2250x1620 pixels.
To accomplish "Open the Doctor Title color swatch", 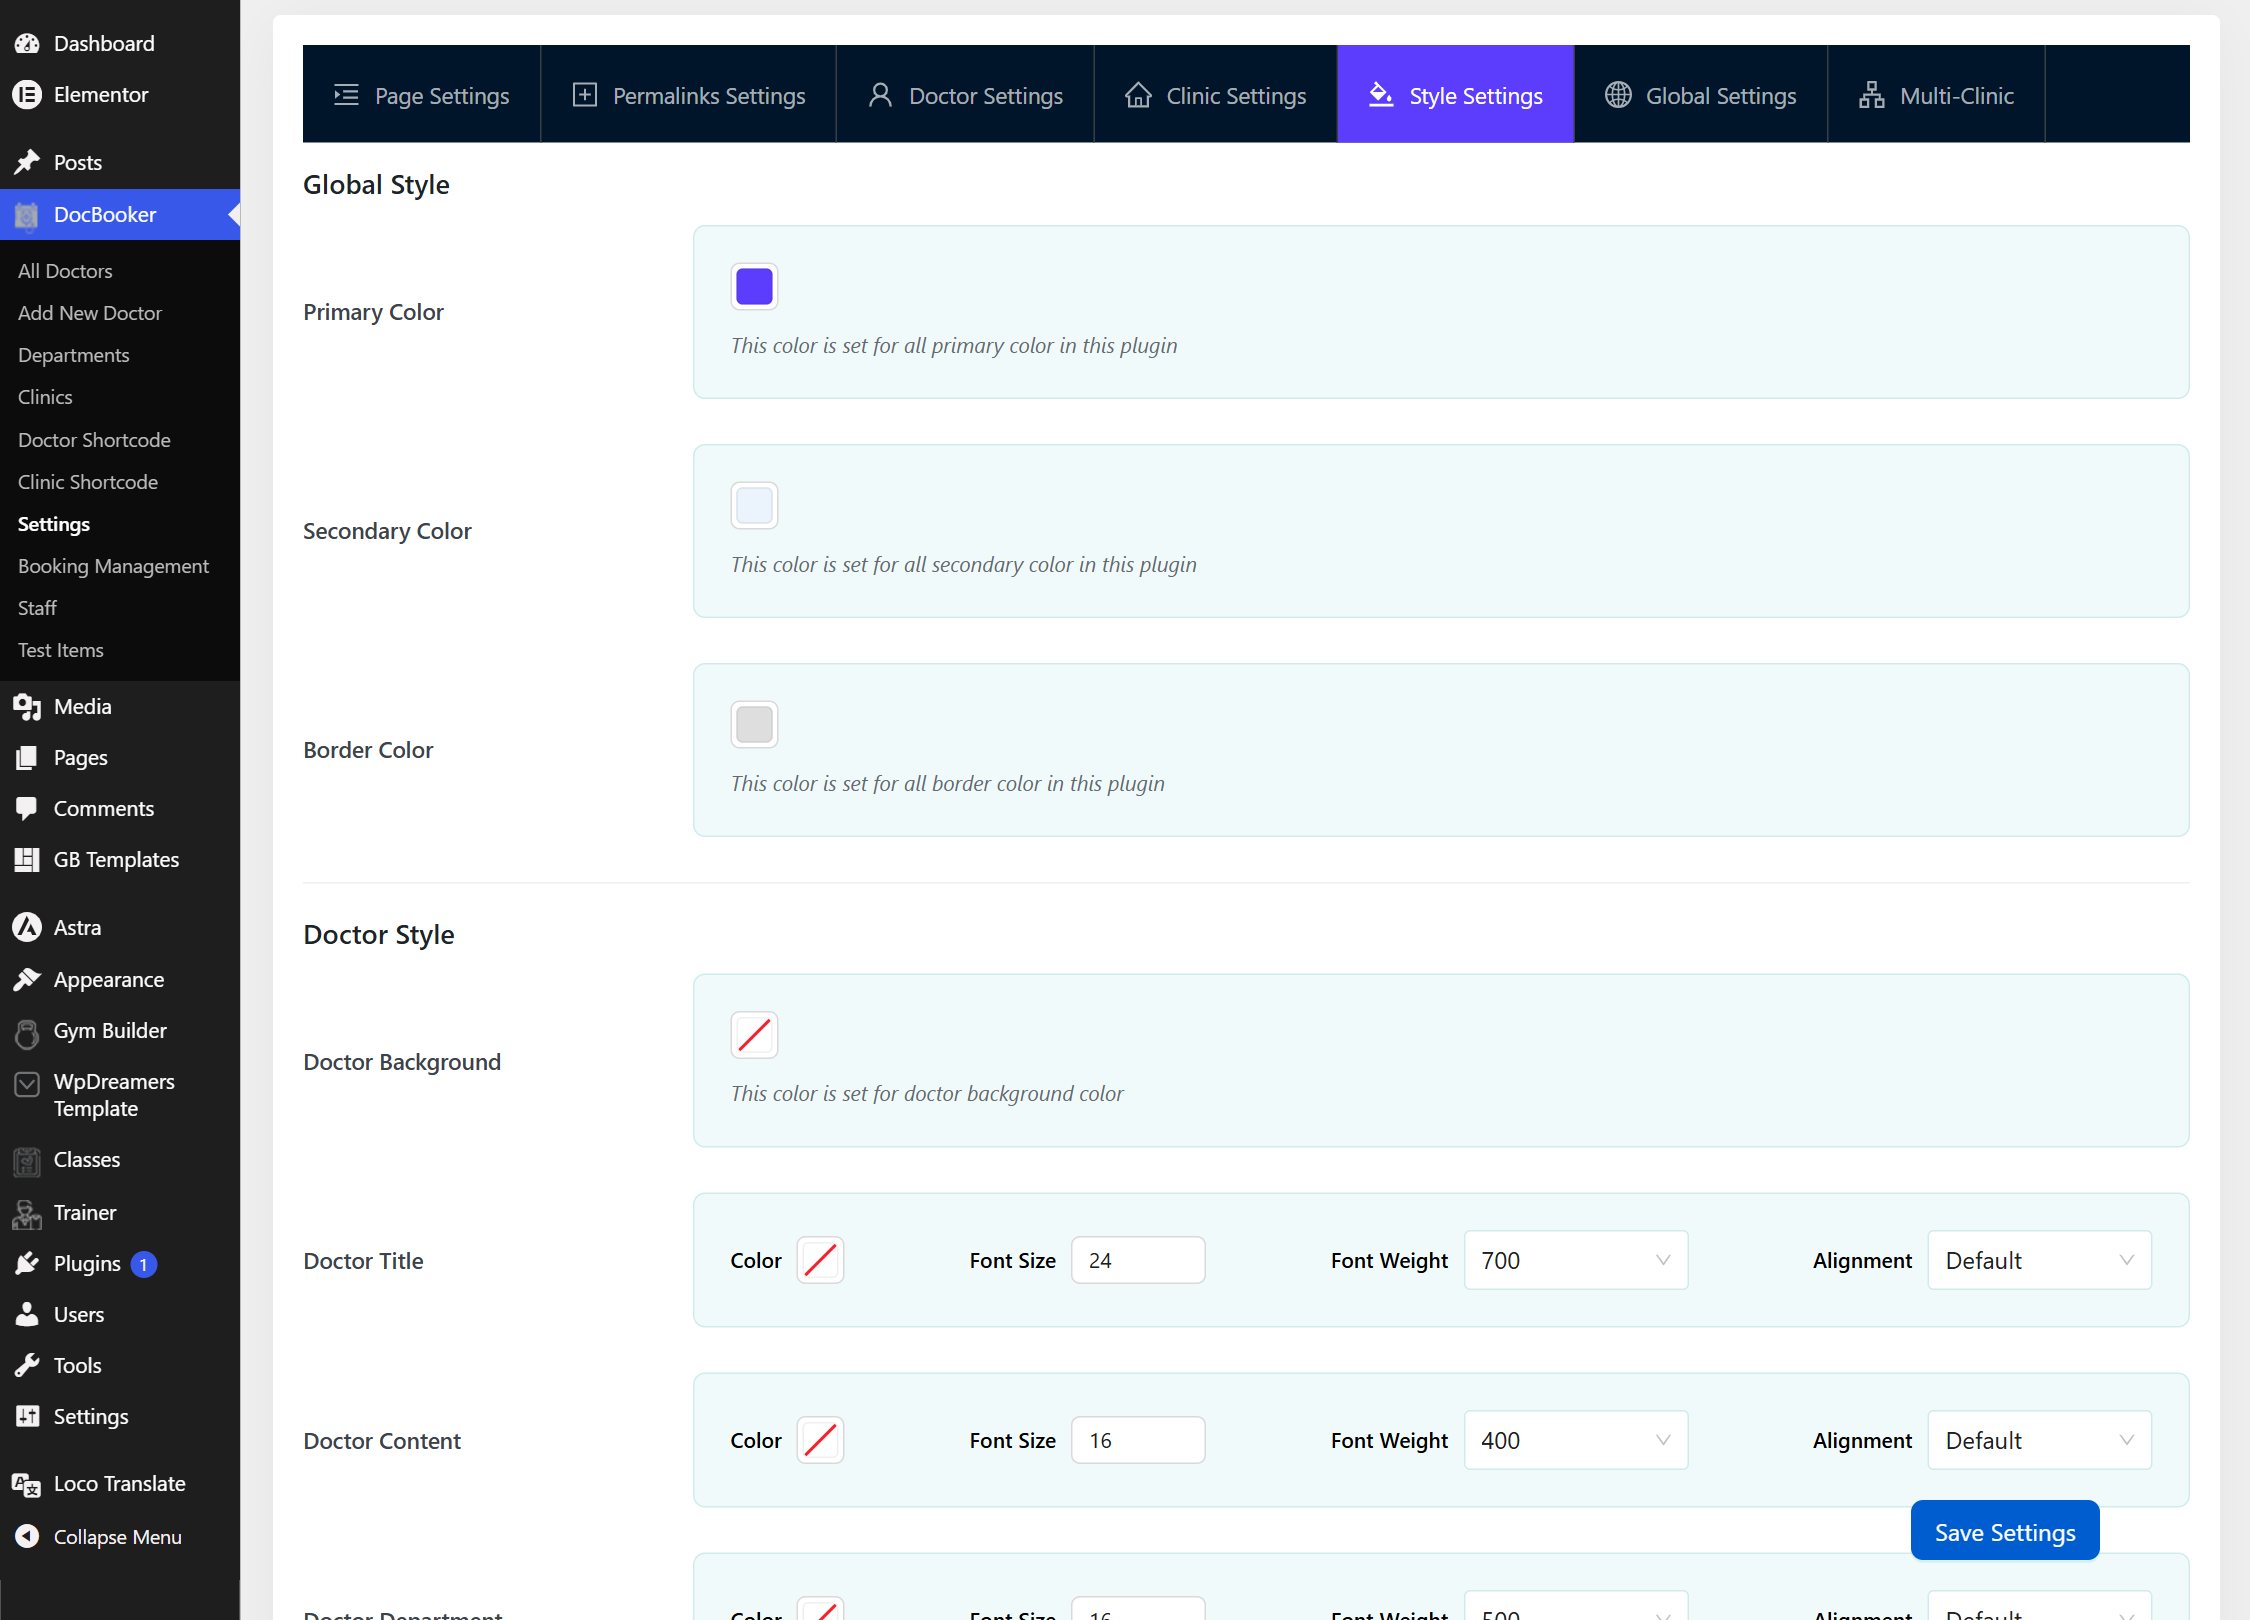I will [x=820, y=1260].
